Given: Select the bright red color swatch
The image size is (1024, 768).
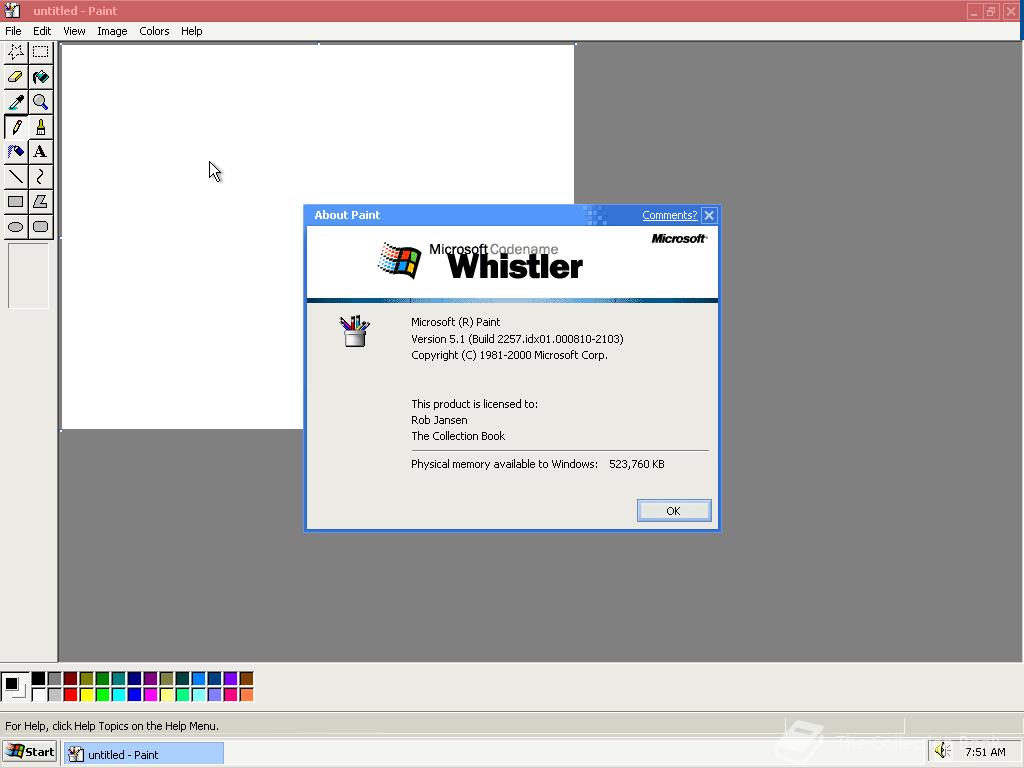Looking at the screenshot, I should [71, 694].
